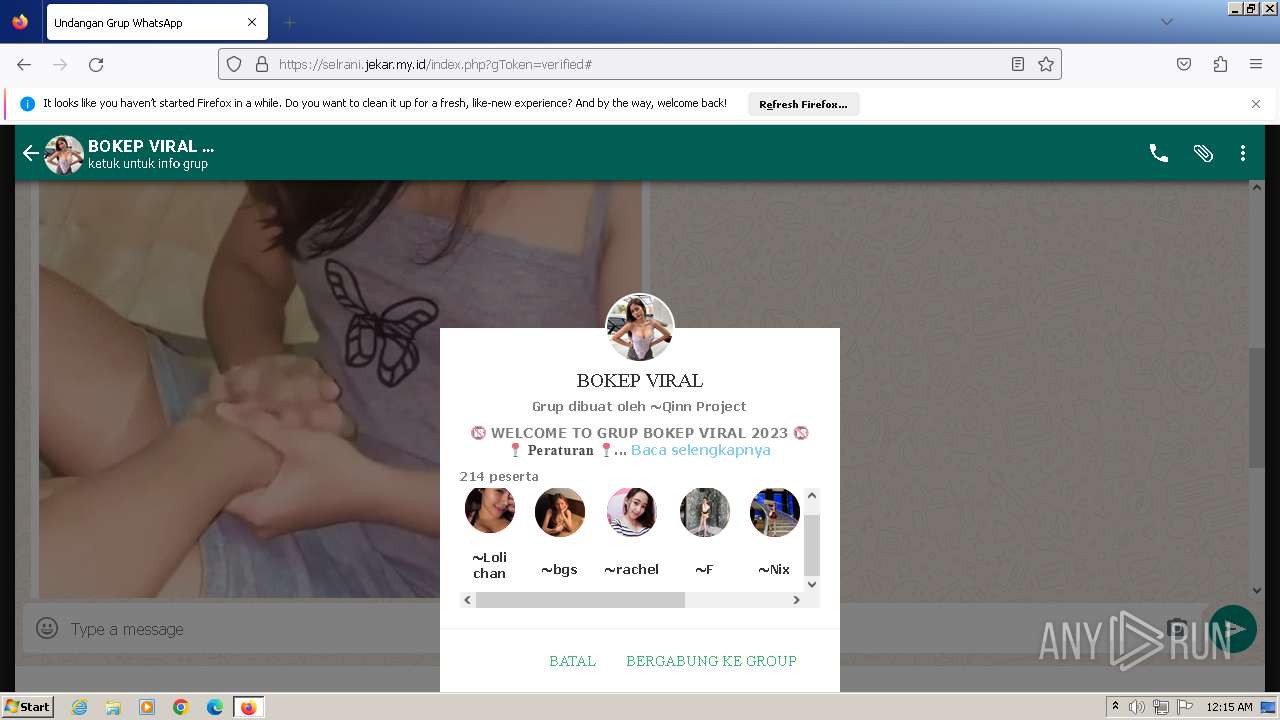
Task: Click the WhatsApp back arrow icon
Action: (x=30, y=153)
